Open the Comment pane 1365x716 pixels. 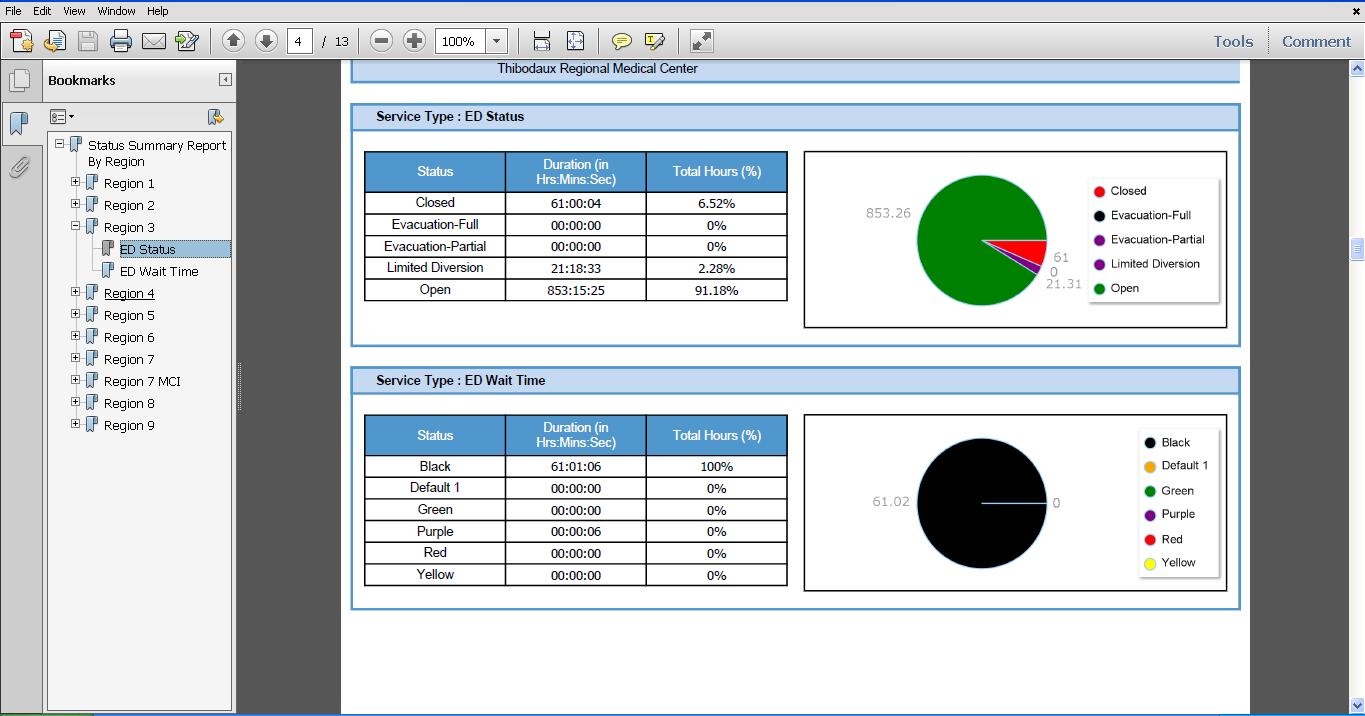(1316, 41)
